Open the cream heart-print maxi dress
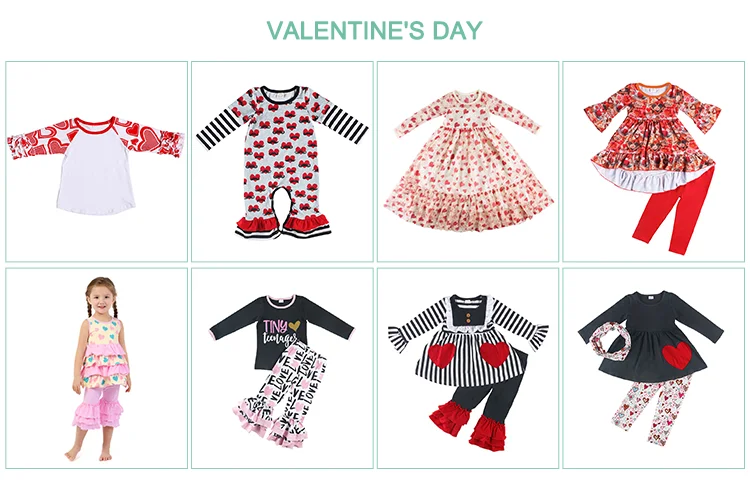This screenshot has height=482, width=750. tap(468, 162)
